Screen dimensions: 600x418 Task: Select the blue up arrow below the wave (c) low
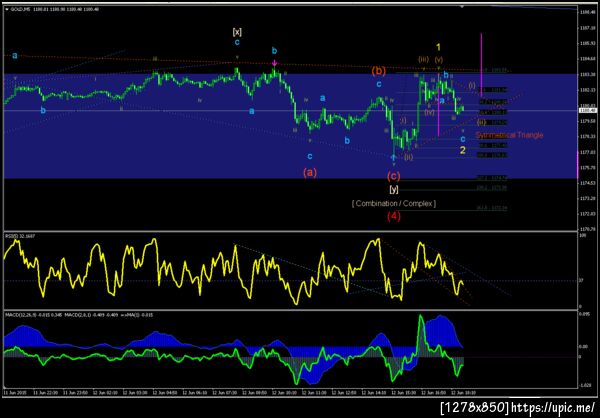coord(393,157)
